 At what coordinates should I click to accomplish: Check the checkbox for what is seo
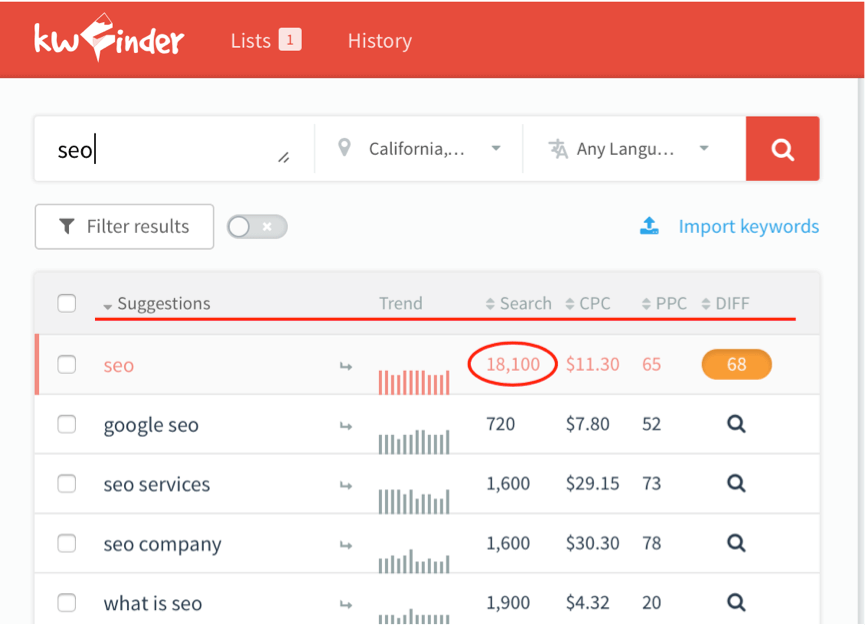tap(67, 603)
